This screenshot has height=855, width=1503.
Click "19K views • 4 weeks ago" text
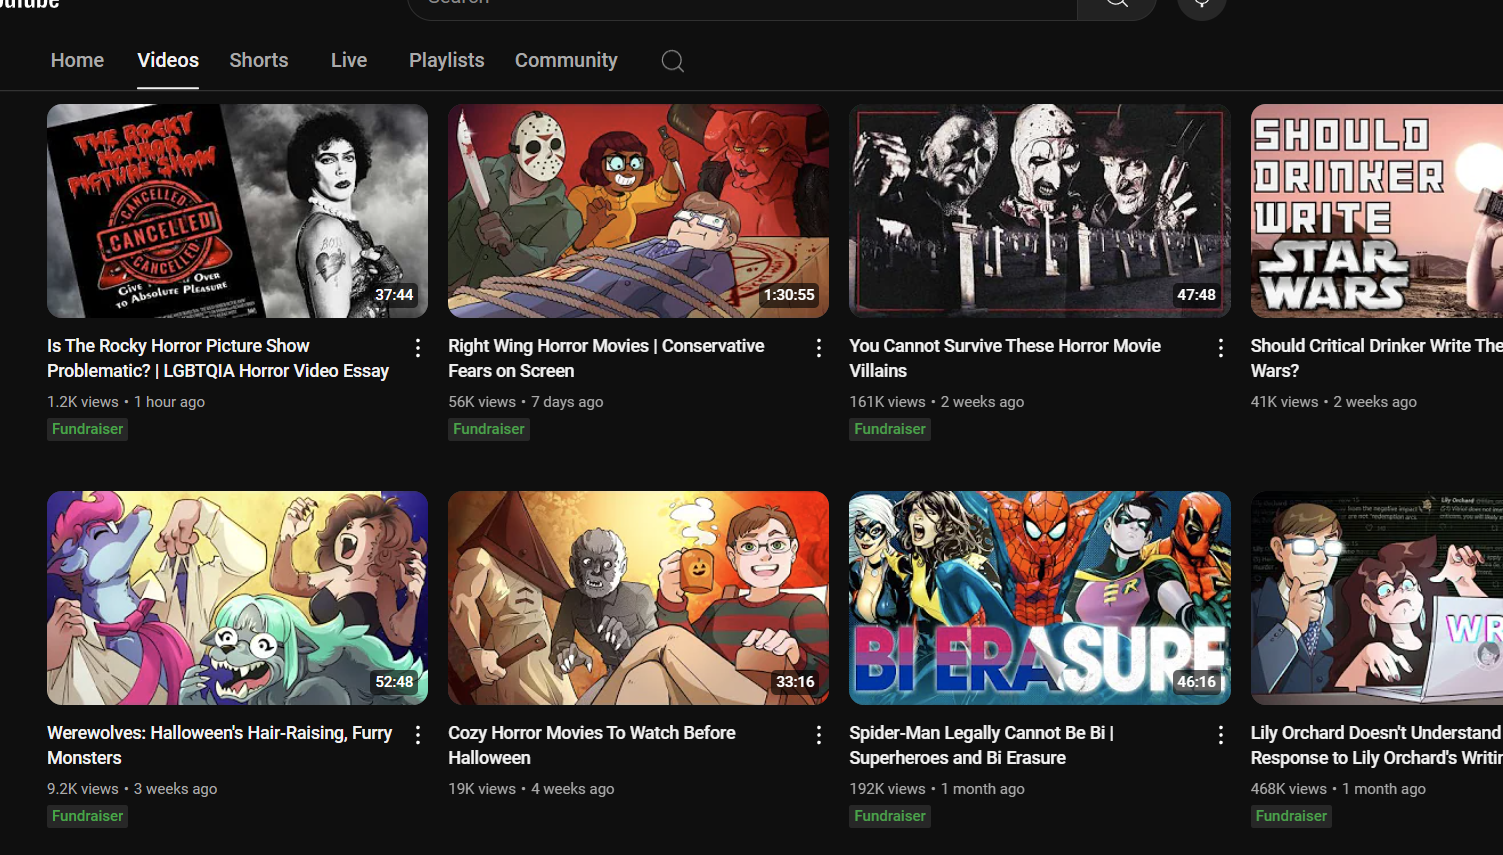point(531,789)
